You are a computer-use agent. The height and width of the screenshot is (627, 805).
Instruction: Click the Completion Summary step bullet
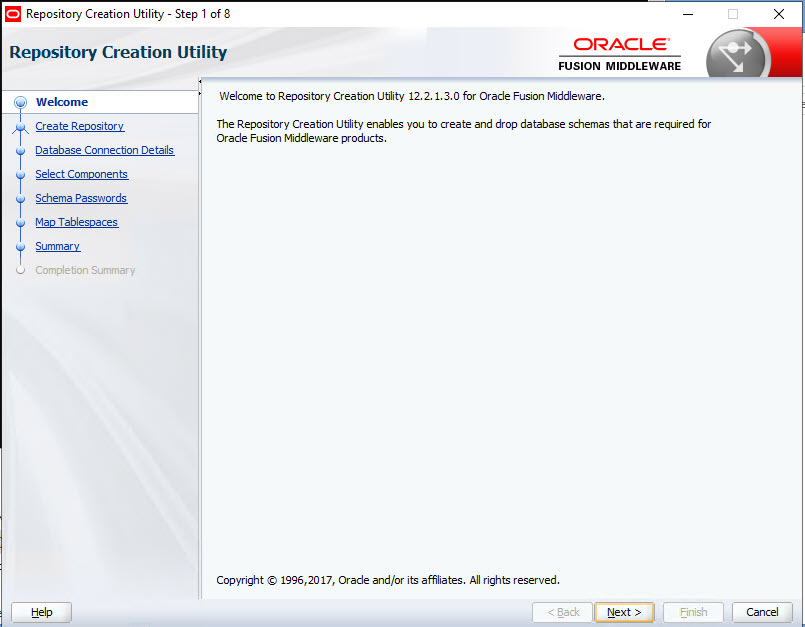(x=21, y=270)
